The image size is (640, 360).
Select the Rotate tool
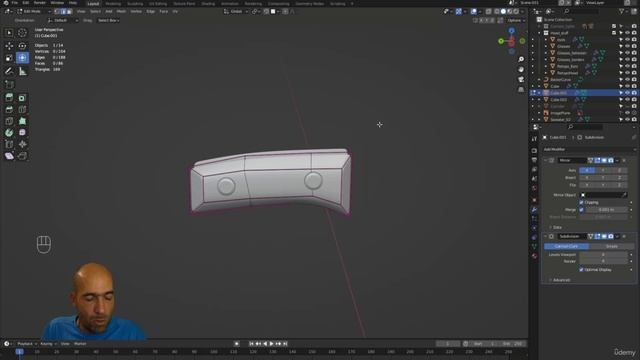pos(22,46)
